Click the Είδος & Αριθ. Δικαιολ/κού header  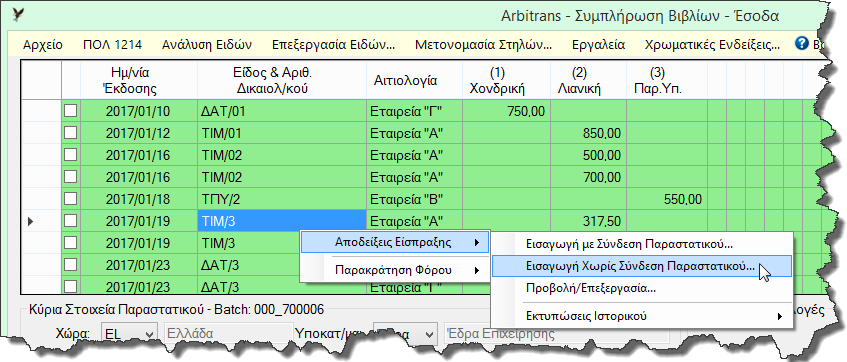282,80
